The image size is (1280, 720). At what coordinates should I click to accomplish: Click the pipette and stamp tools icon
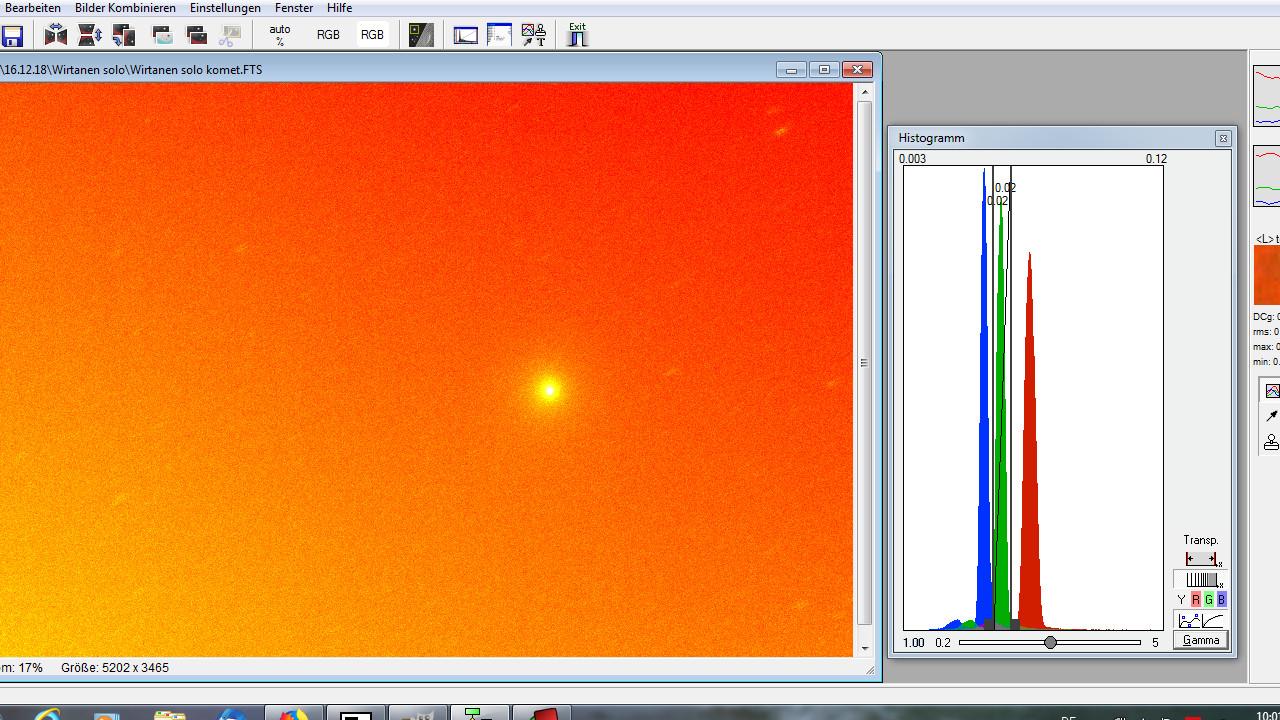point(534,36)
